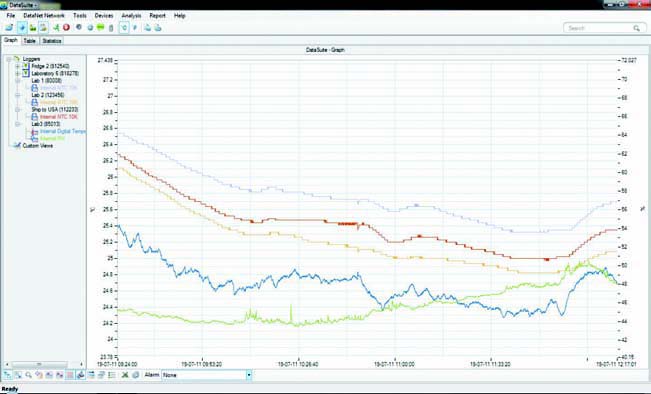
Task: Toggle the Laboratory 6 logger checkbox
Action: point(26,73)
